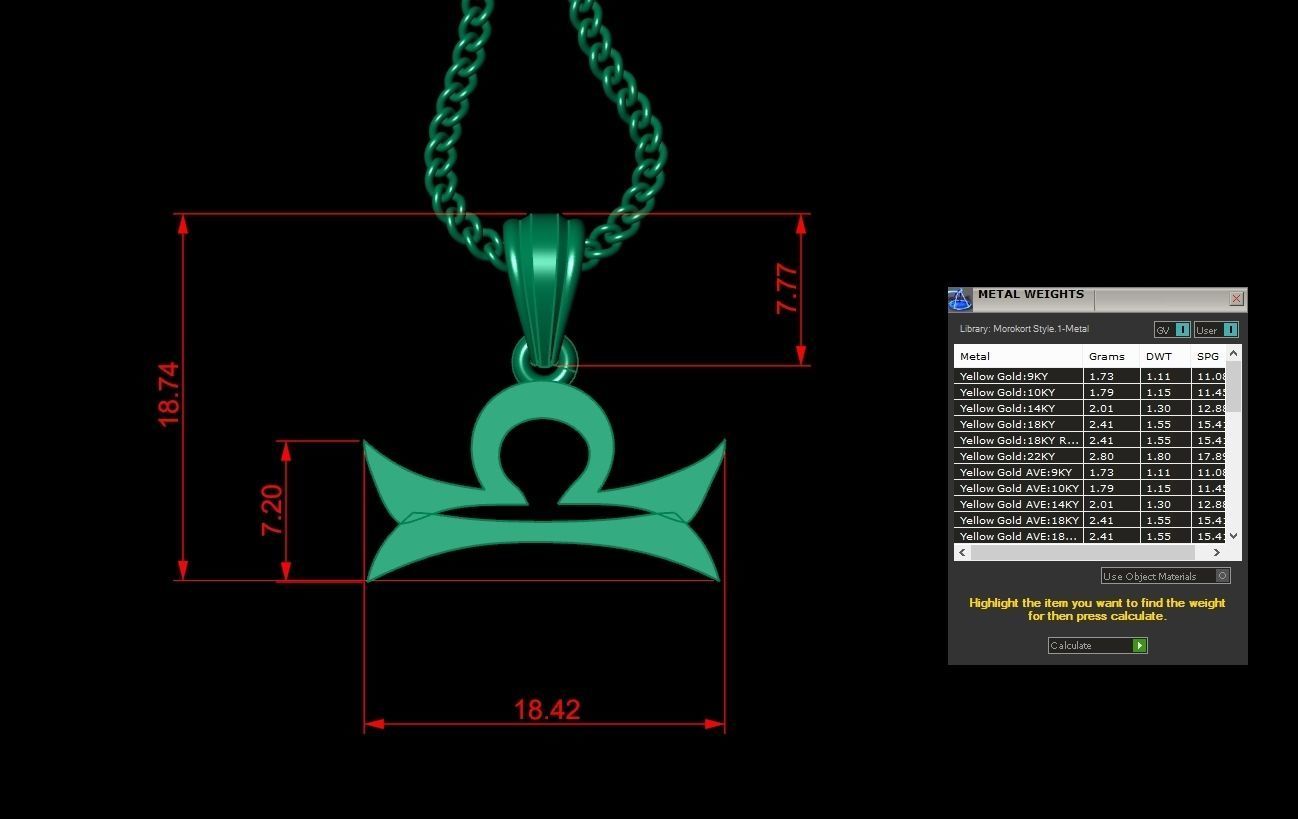Click the 7.77 bail dimension label
This screenshot has height=819, width=1298.
point(787,288)
